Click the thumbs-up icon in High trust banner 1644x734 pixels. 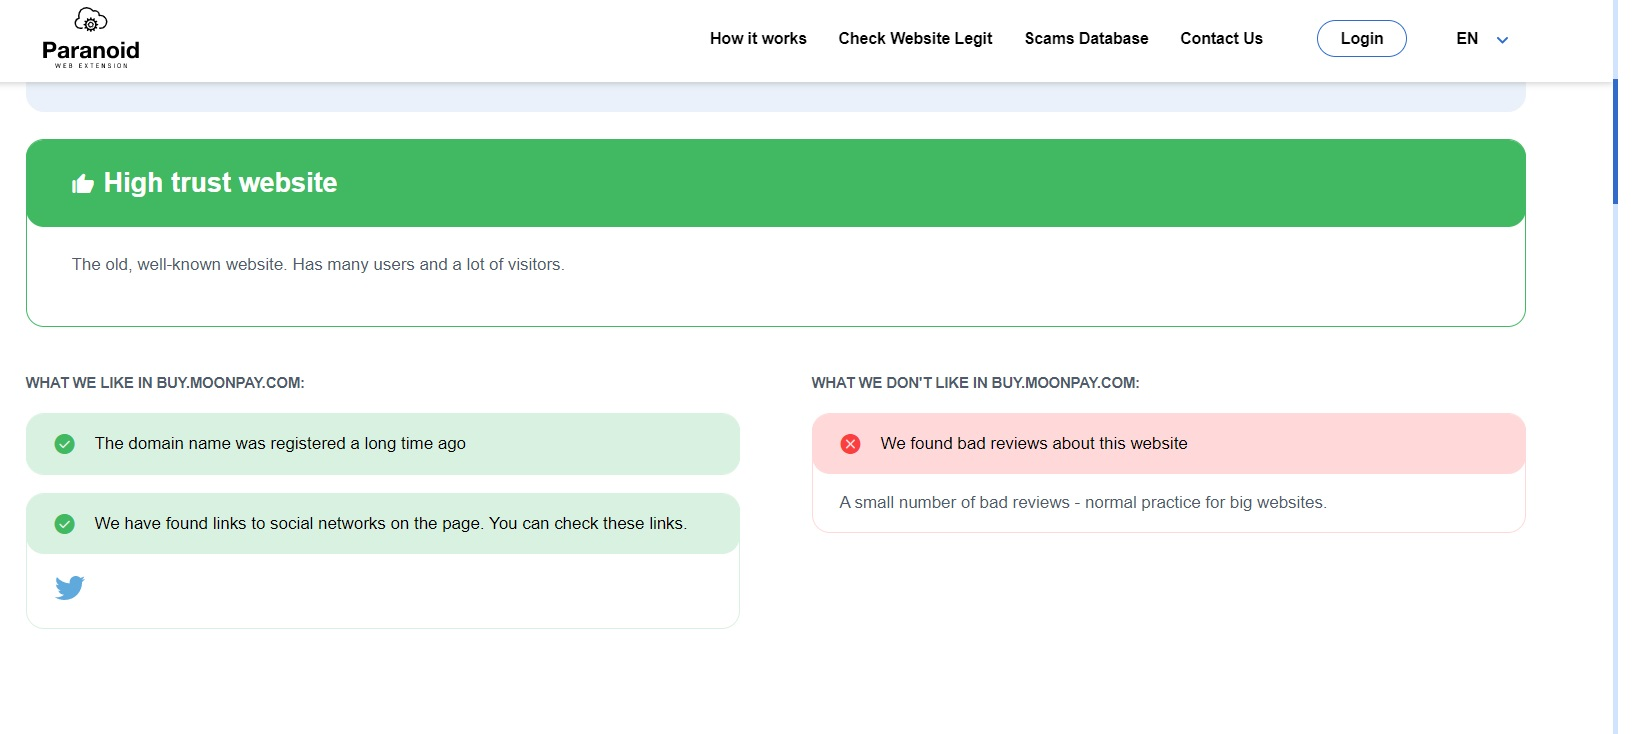(83, 183)
